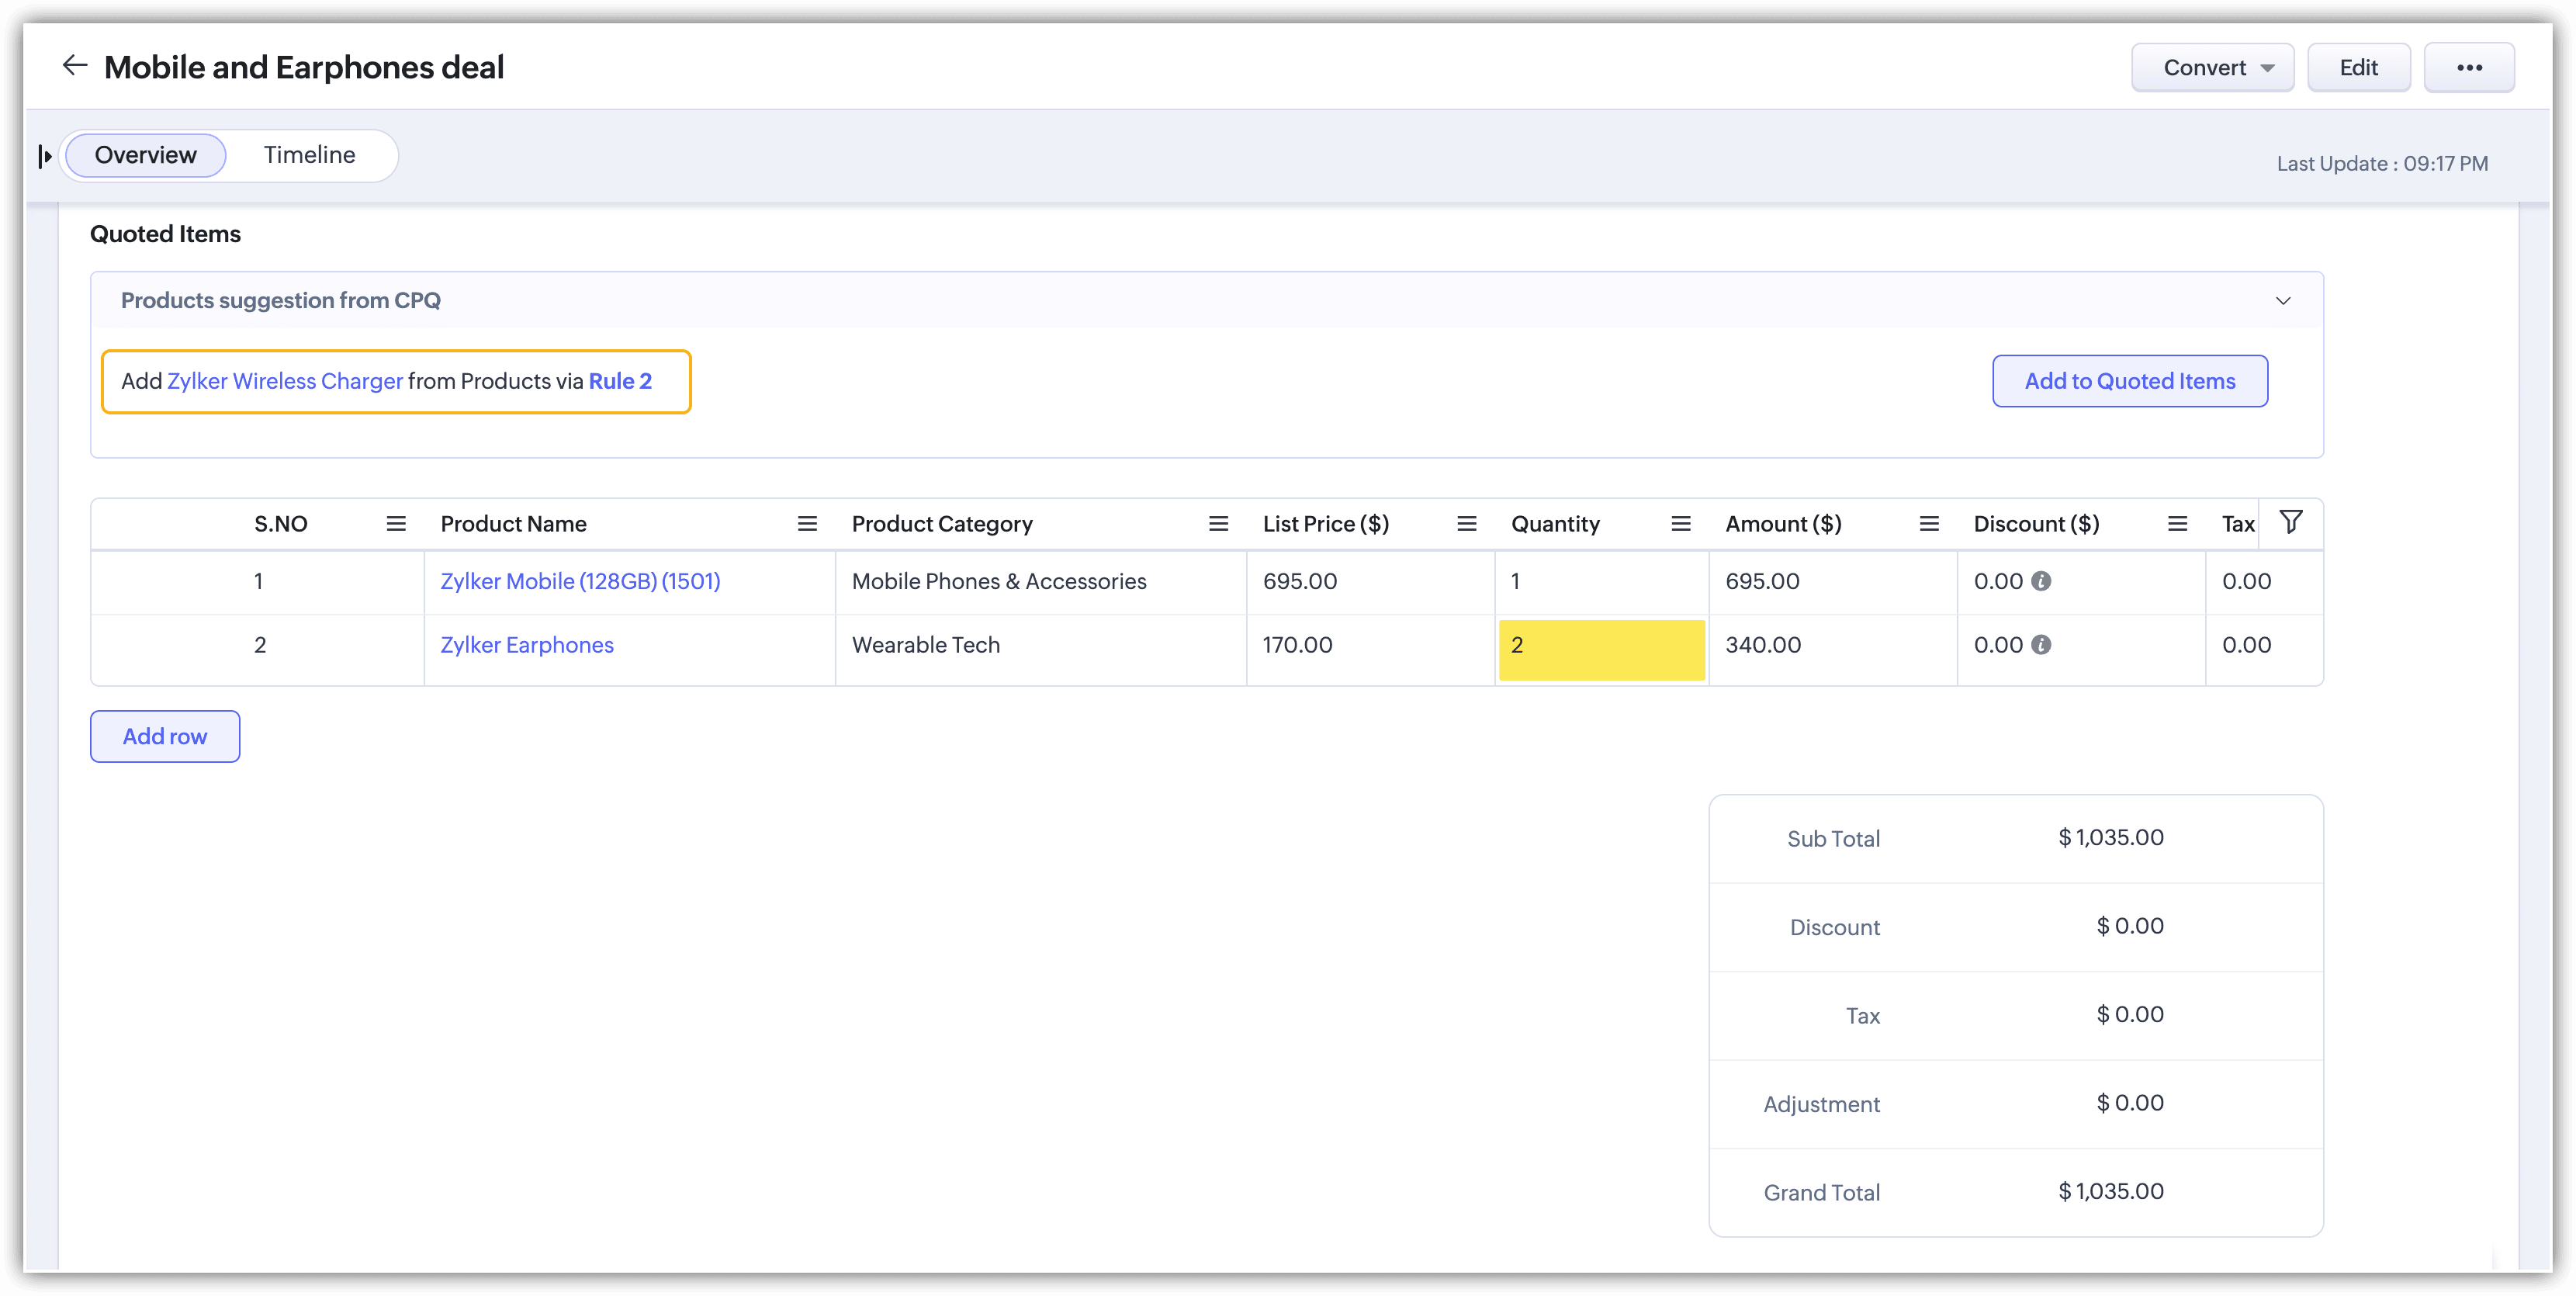Expand the left sidebar panel arrow
Image resolution: width=2576 pixels, height=1296 pixels.
tap(44, 156)
